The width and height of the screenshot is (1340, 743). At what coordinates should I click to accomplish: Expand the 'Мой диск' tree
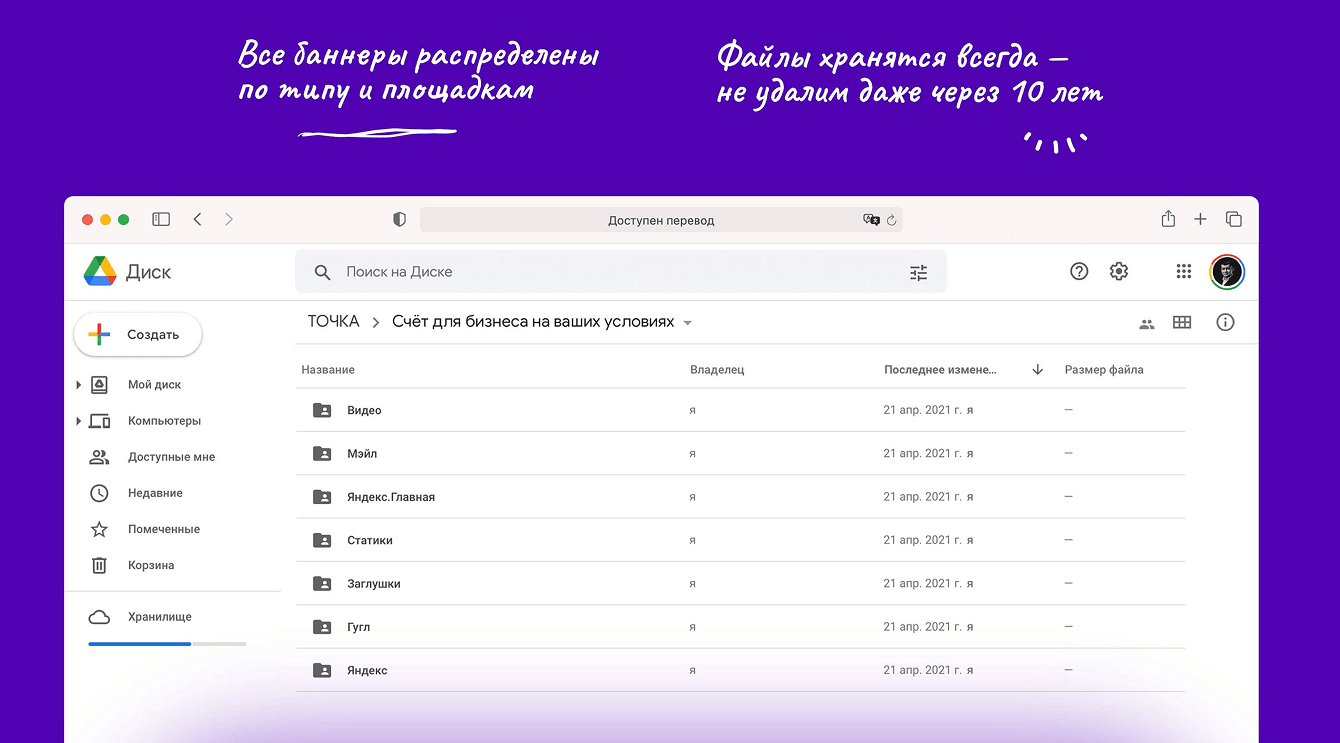click(79, 385)
